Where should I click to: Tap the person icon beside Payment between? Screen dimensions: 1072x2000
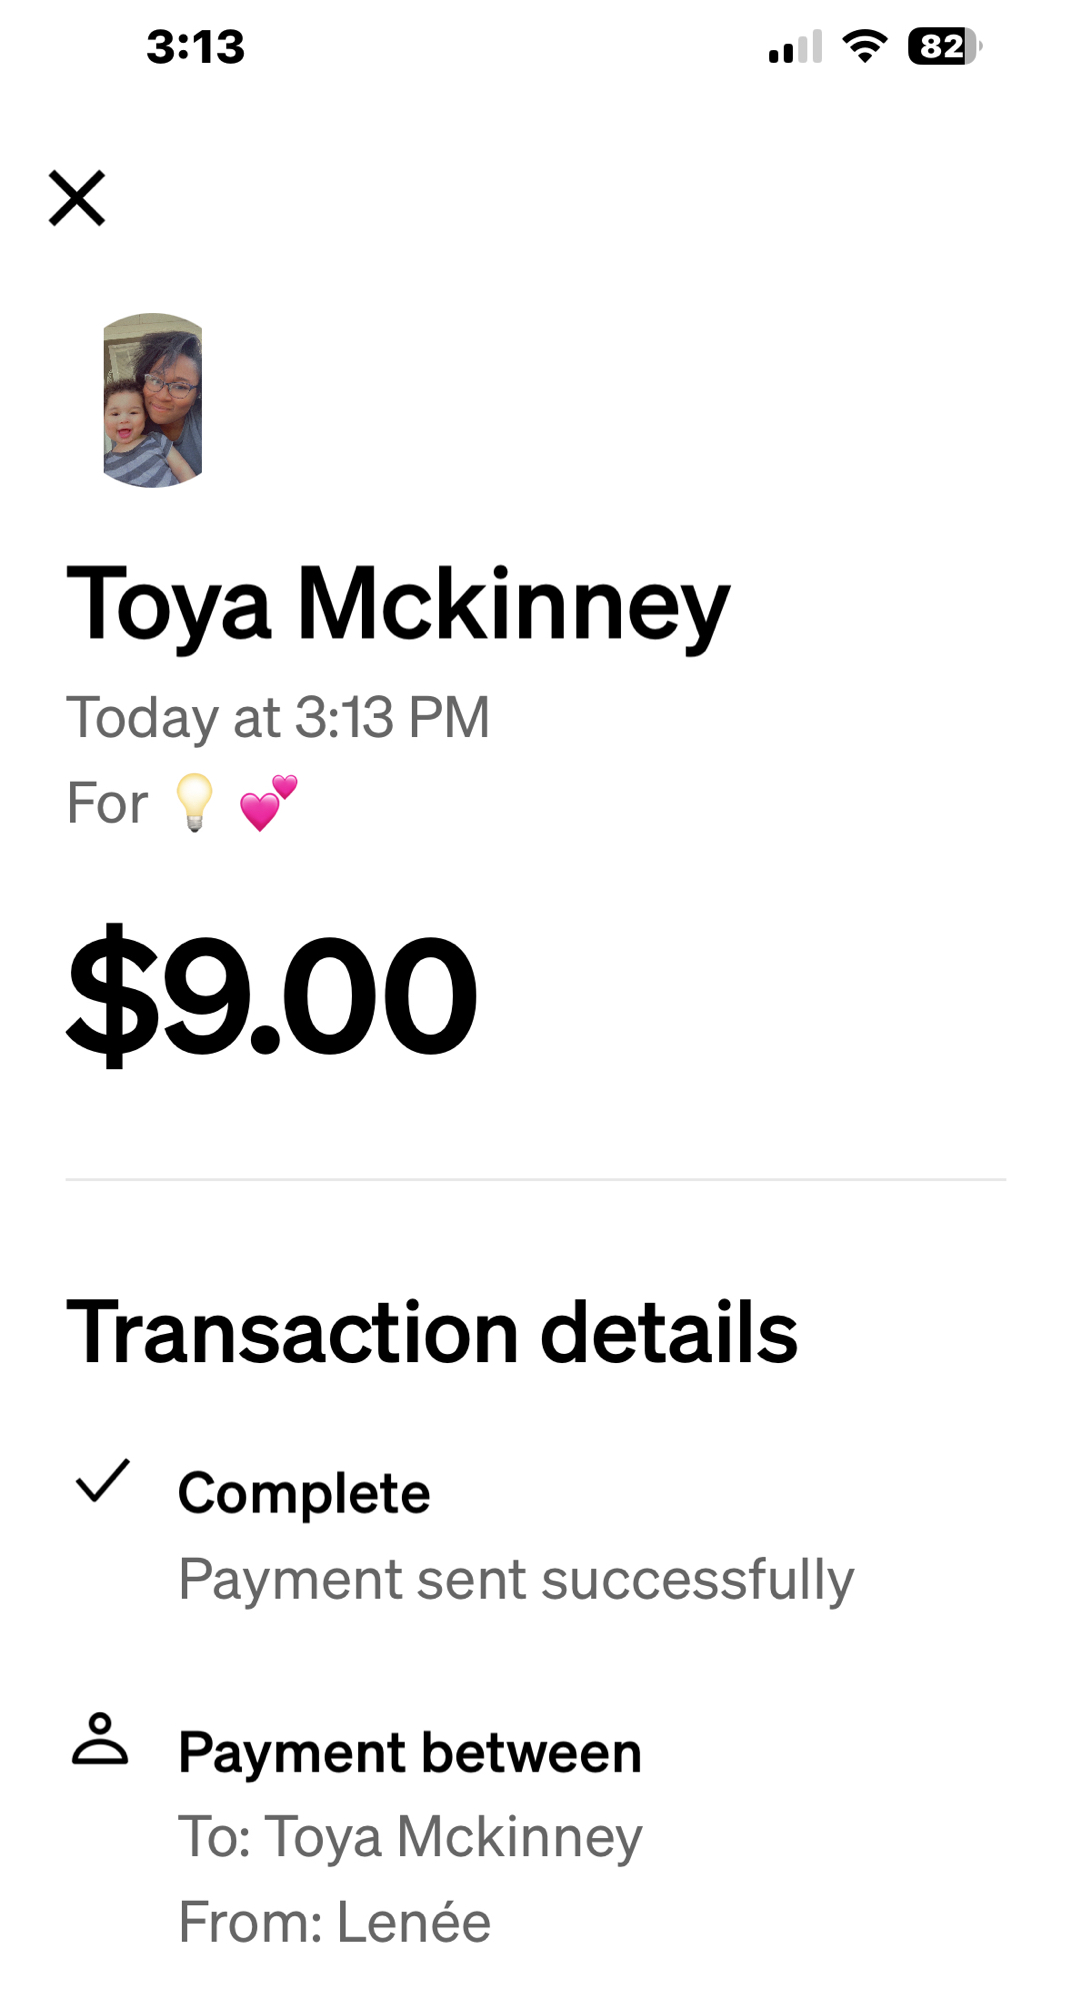[x=100, y=1739]
